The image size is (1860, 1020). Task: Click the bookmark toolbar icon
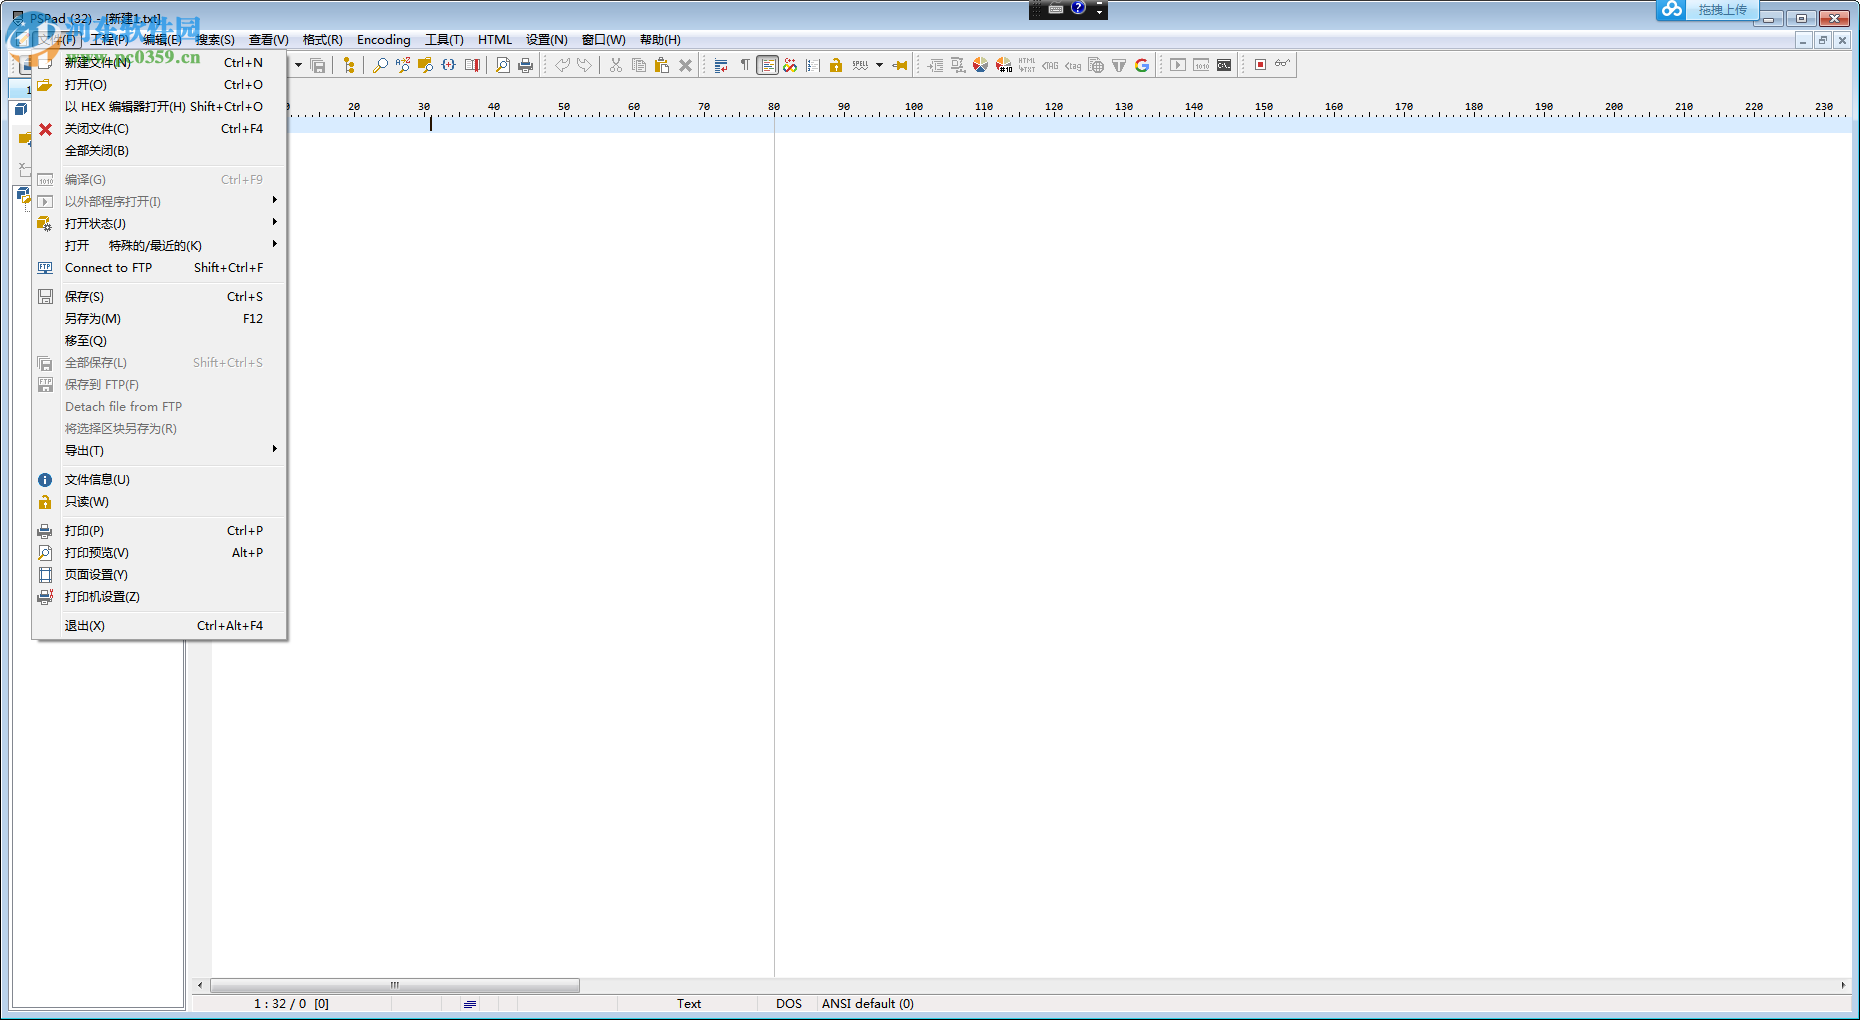[x=472, y=66]
